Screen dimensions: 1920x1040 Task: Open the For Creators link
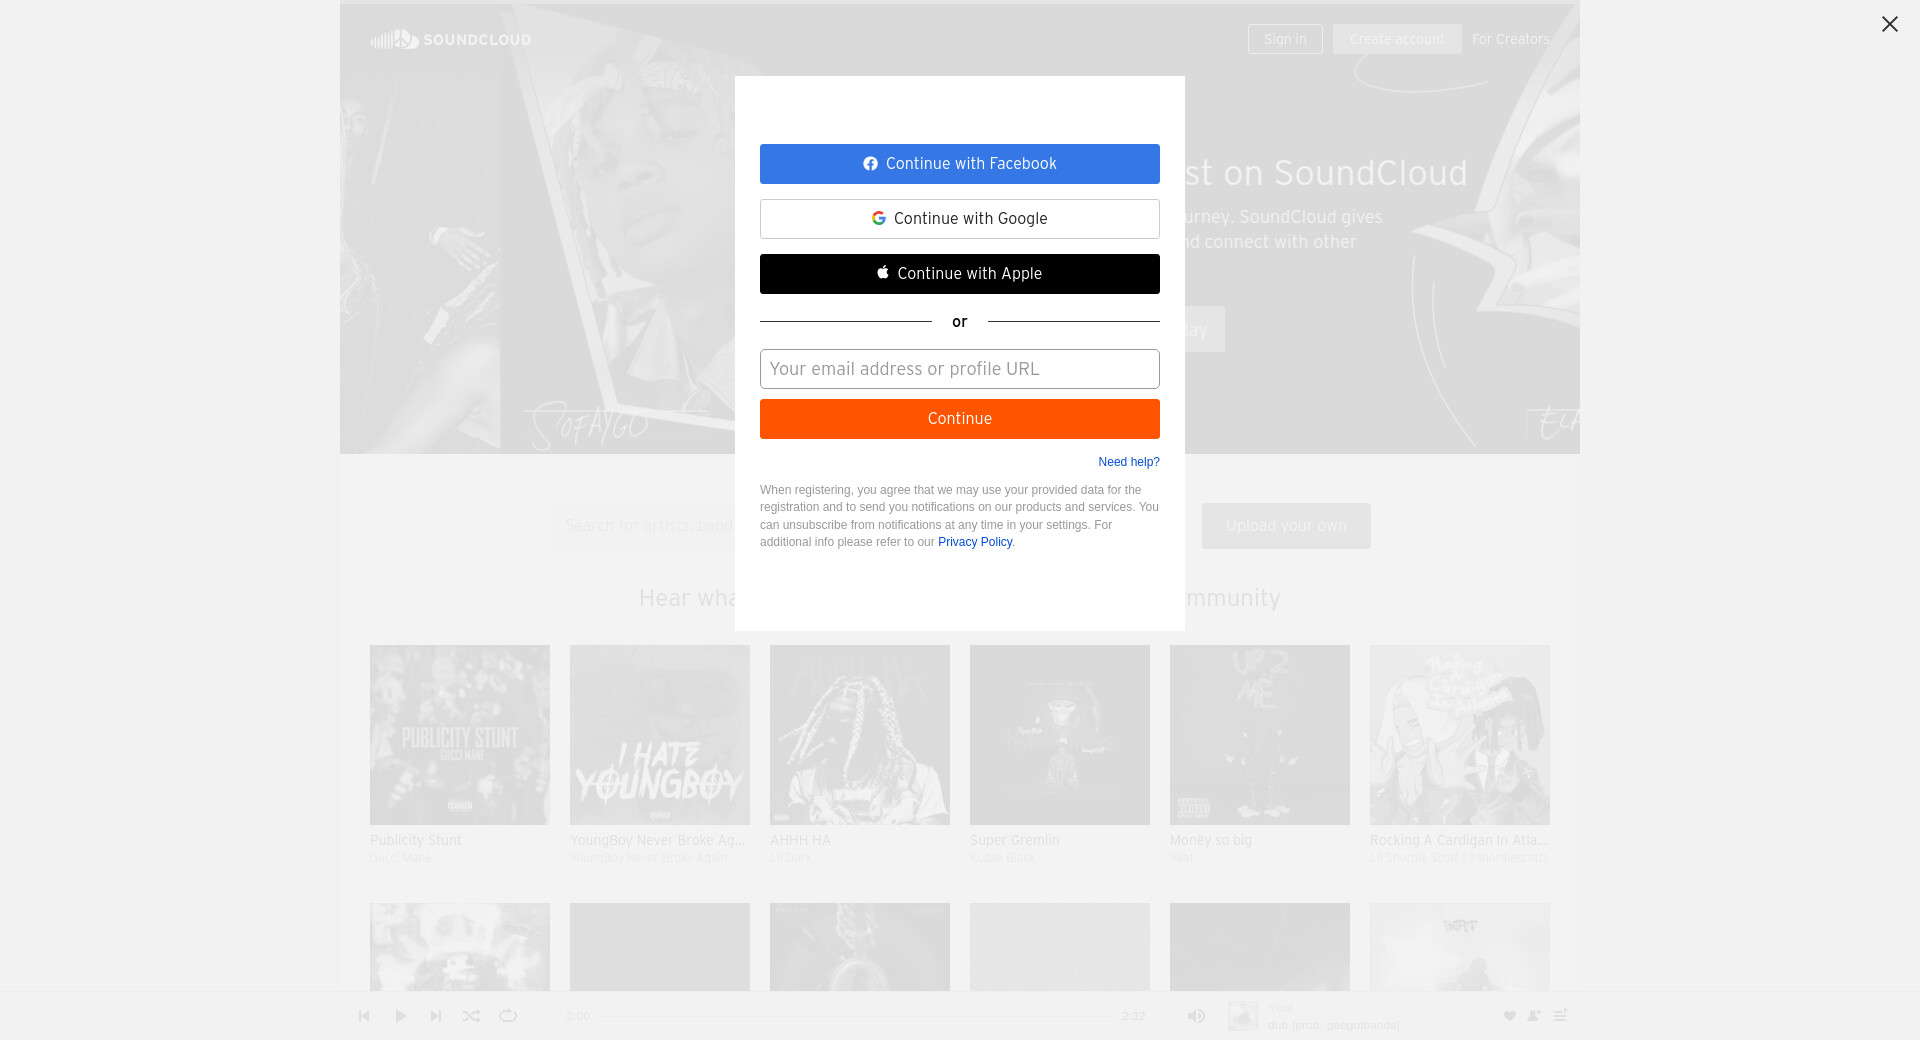point(1511,39)
